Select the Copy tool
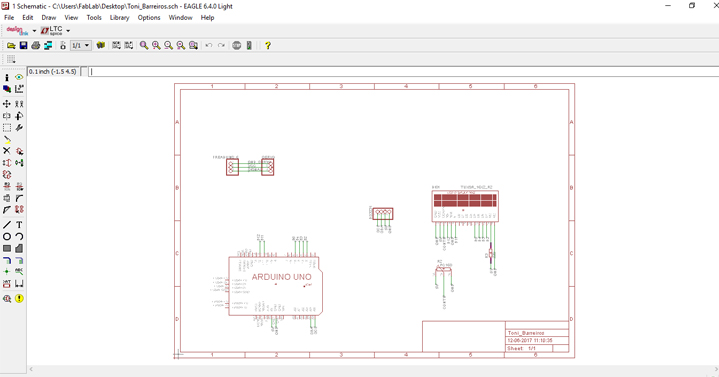The height and width of the screenshot is (377, 719). (19, 104)
